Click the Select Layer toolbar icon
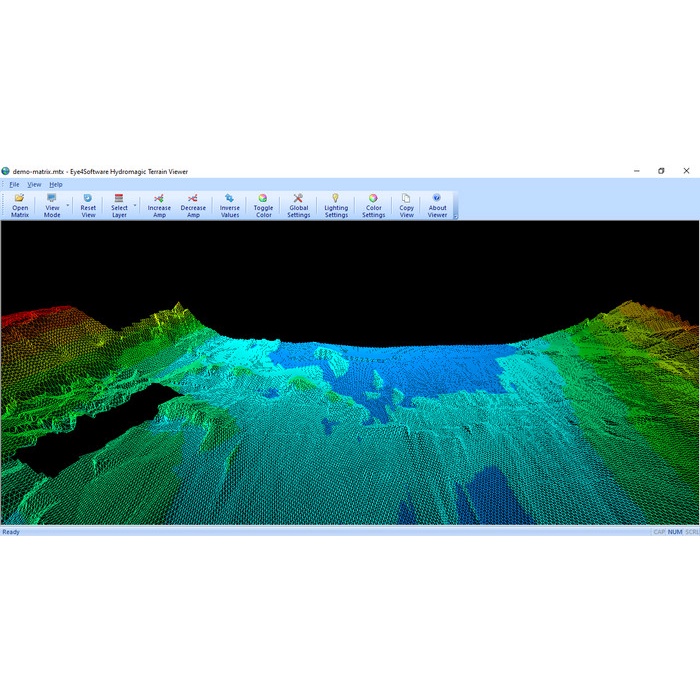This screenshot has height=700, width=700. (x=119, y=206)
